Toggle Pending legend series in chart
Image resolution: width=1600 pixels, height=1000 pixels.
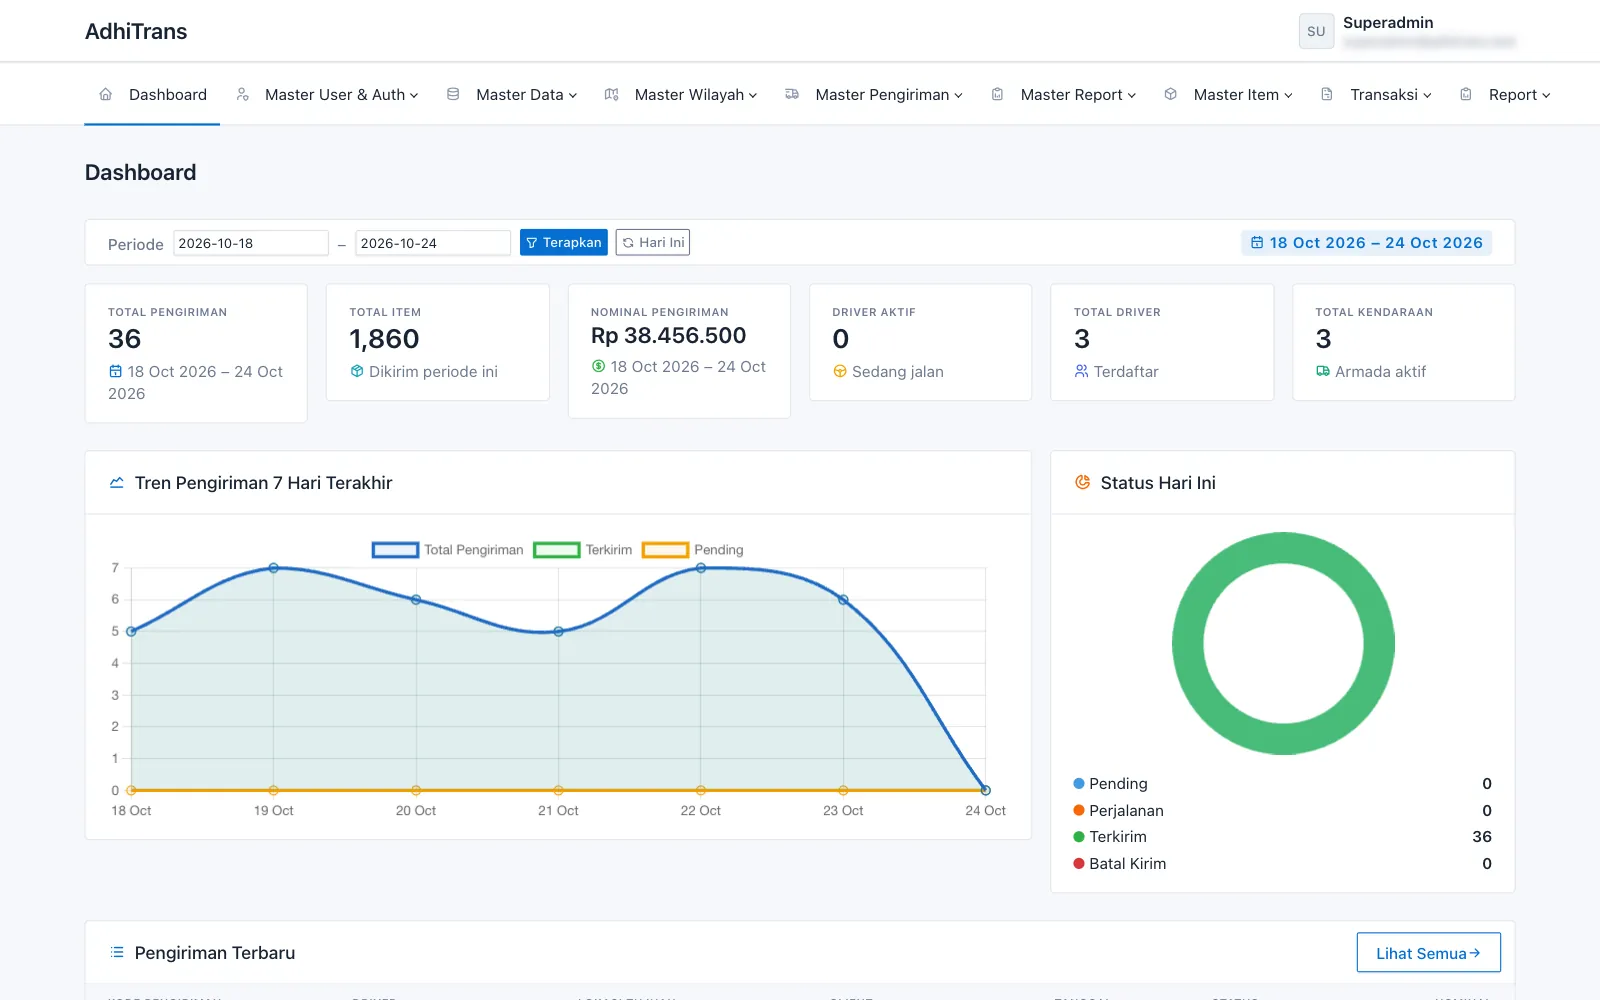pyautogui.click(x=693, y=550)
